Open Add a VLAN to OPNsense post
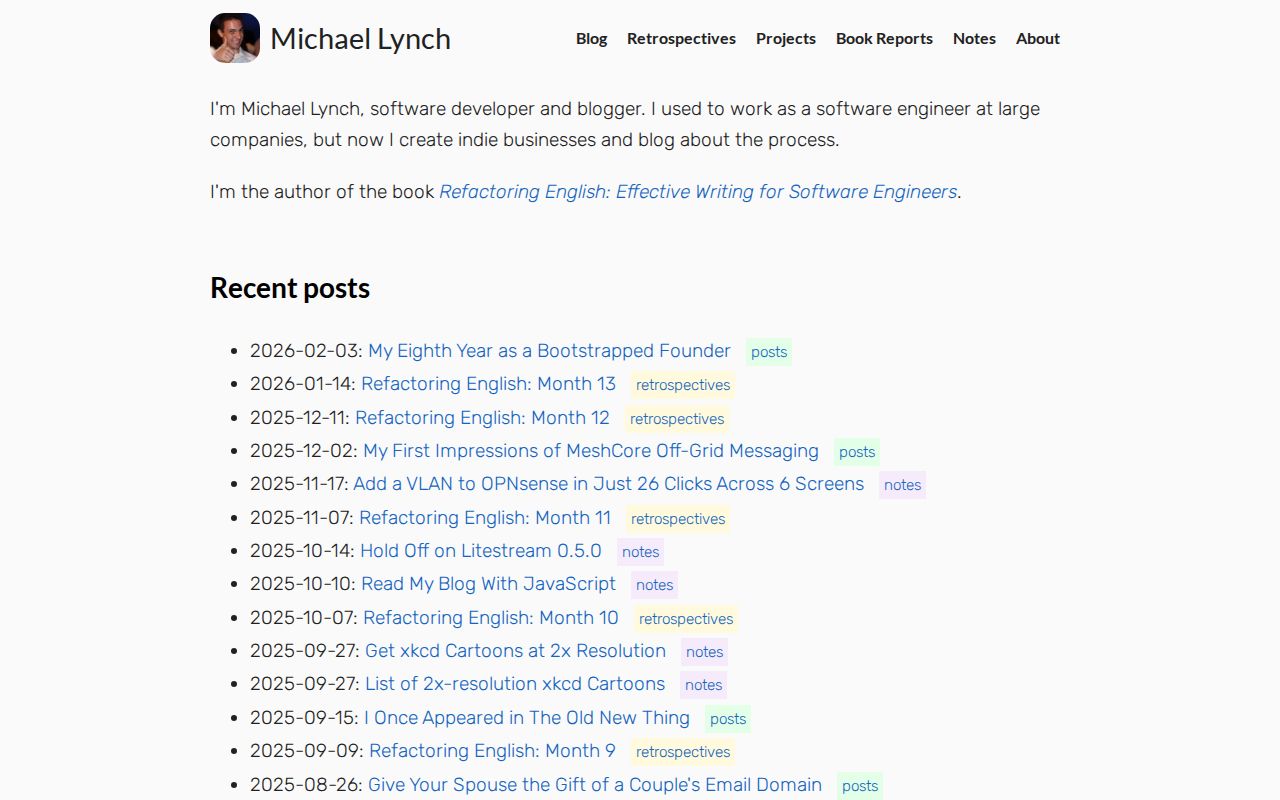1280x800 pixels. click(x=607, y=484)
